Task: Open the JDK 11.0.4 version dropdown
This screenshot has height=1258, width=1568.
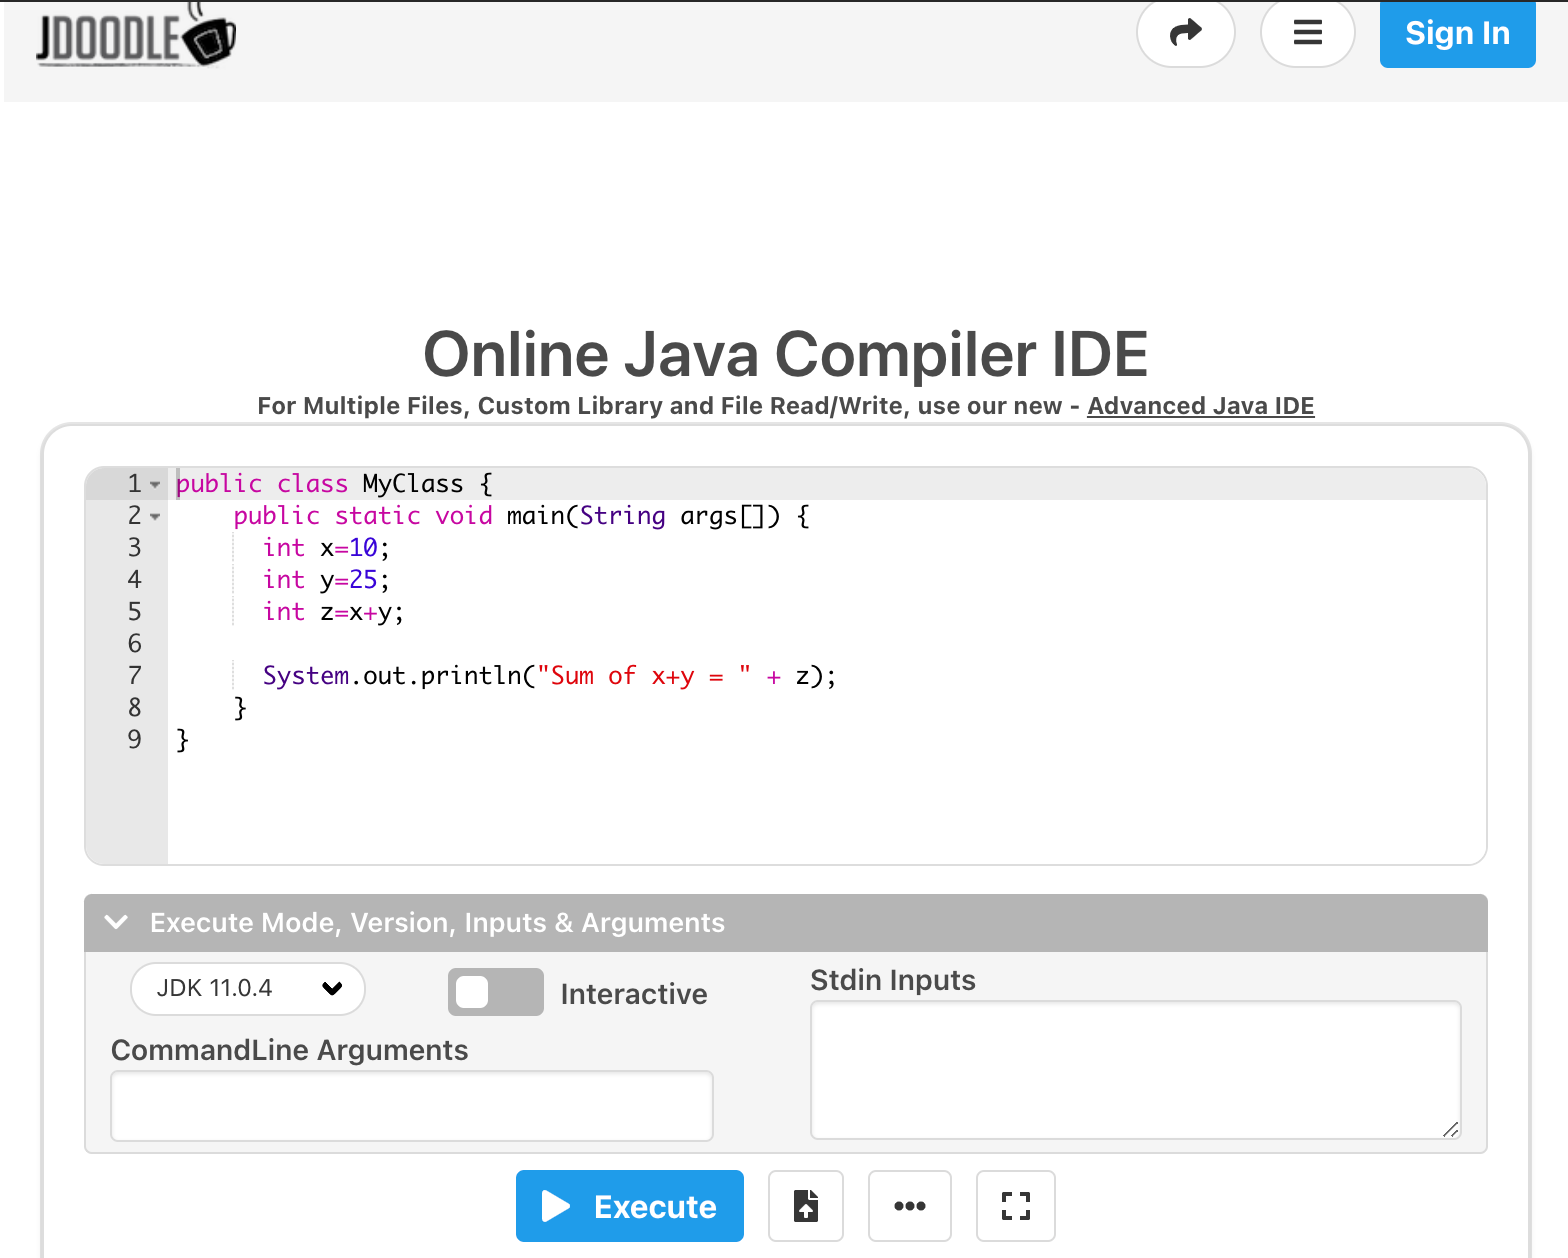Action: pos(248,988)
